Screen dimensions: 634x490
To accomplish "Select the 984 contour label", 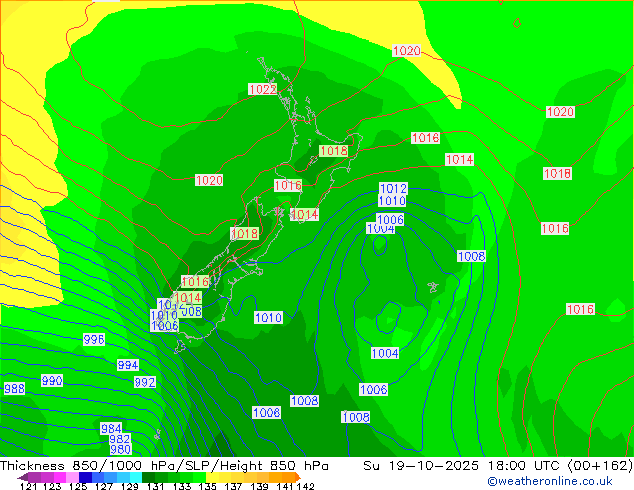I will (111, 428).
